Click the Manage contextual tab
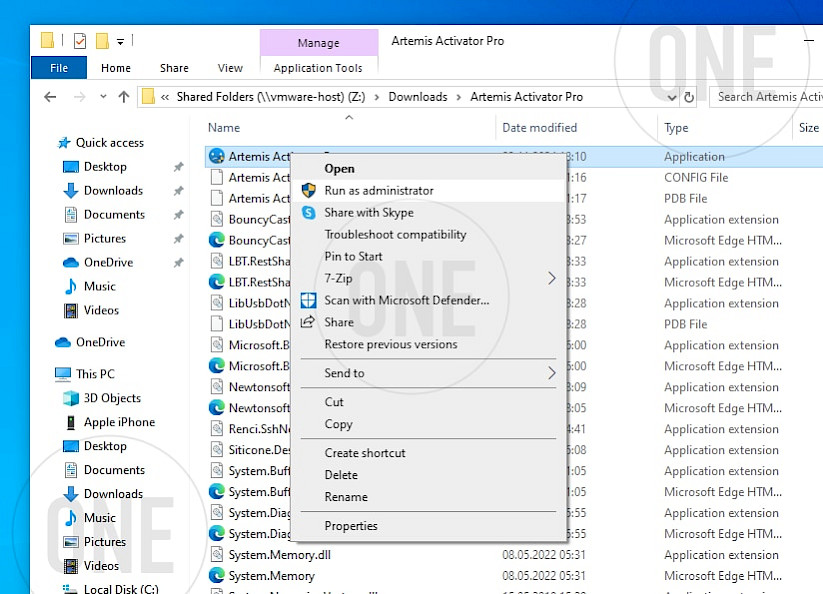 (x=319, y=43)
